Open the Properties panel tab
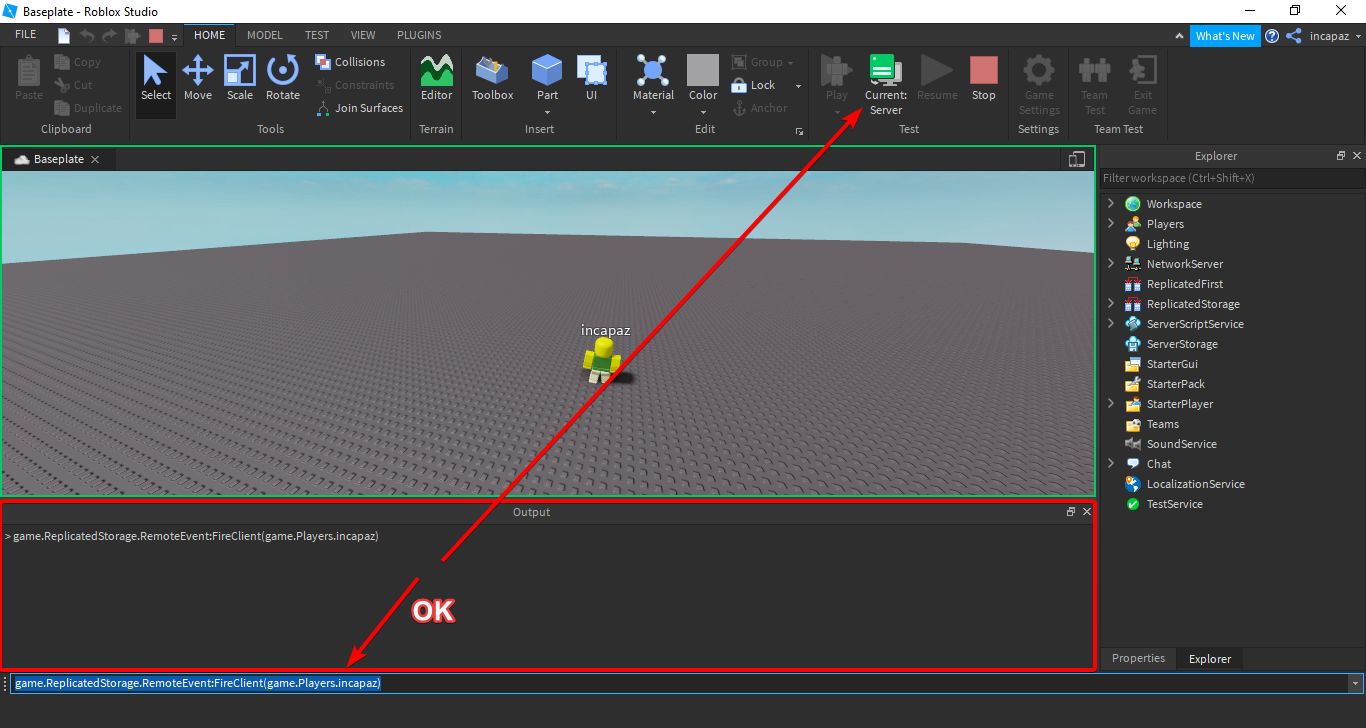Screen dimensions: 1366x728 1138,658
